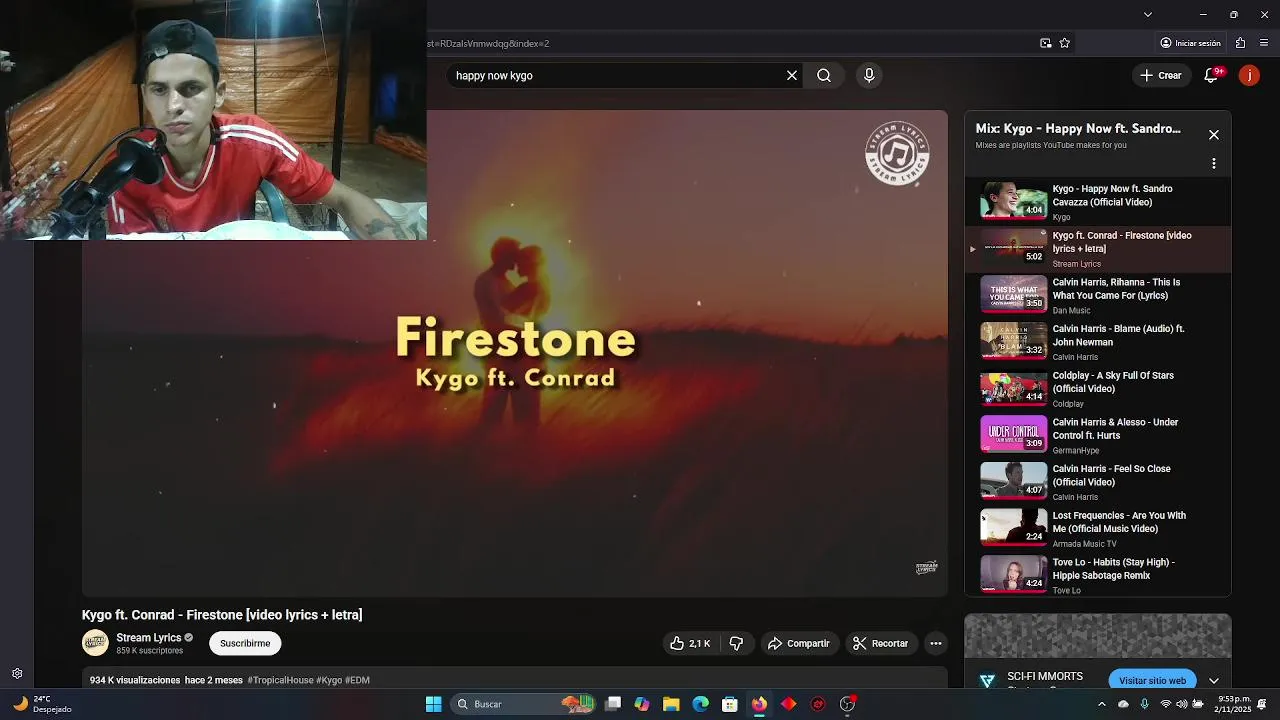
Task: Open Windows Start menu
Action: click(x=434, y=704)
